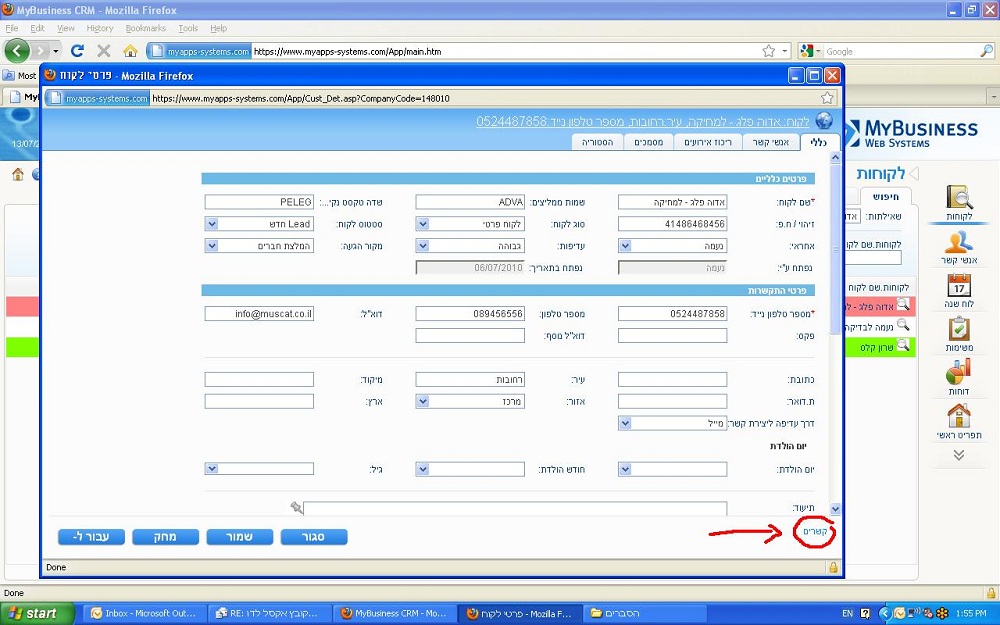Screen dimensions: 1000x625
Task: Expand אזור region dropdown
Action: [422, 401]
